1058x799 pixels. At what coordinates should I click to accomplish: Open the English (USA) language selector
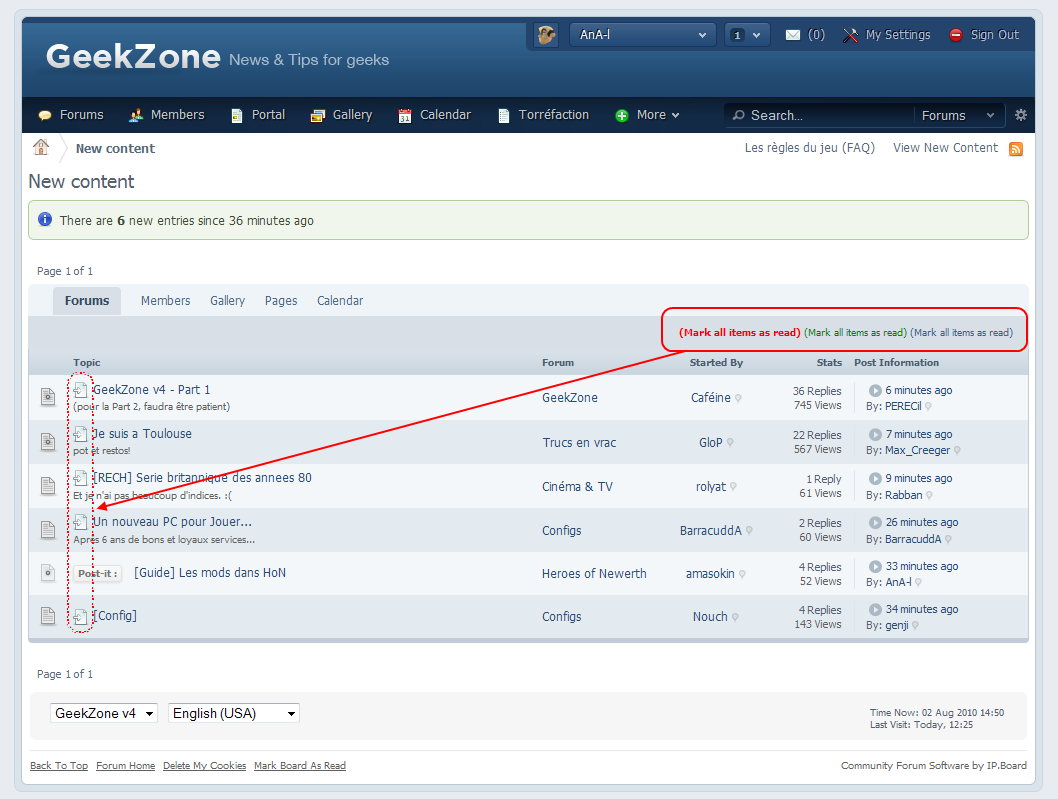click(x=233, y=713)
